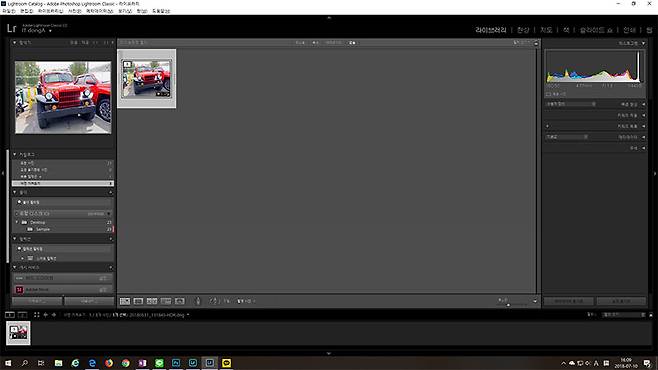The image size is (658, 370).
Task: Toggle filter lock icon in filter bar
Action: point(536,43)
